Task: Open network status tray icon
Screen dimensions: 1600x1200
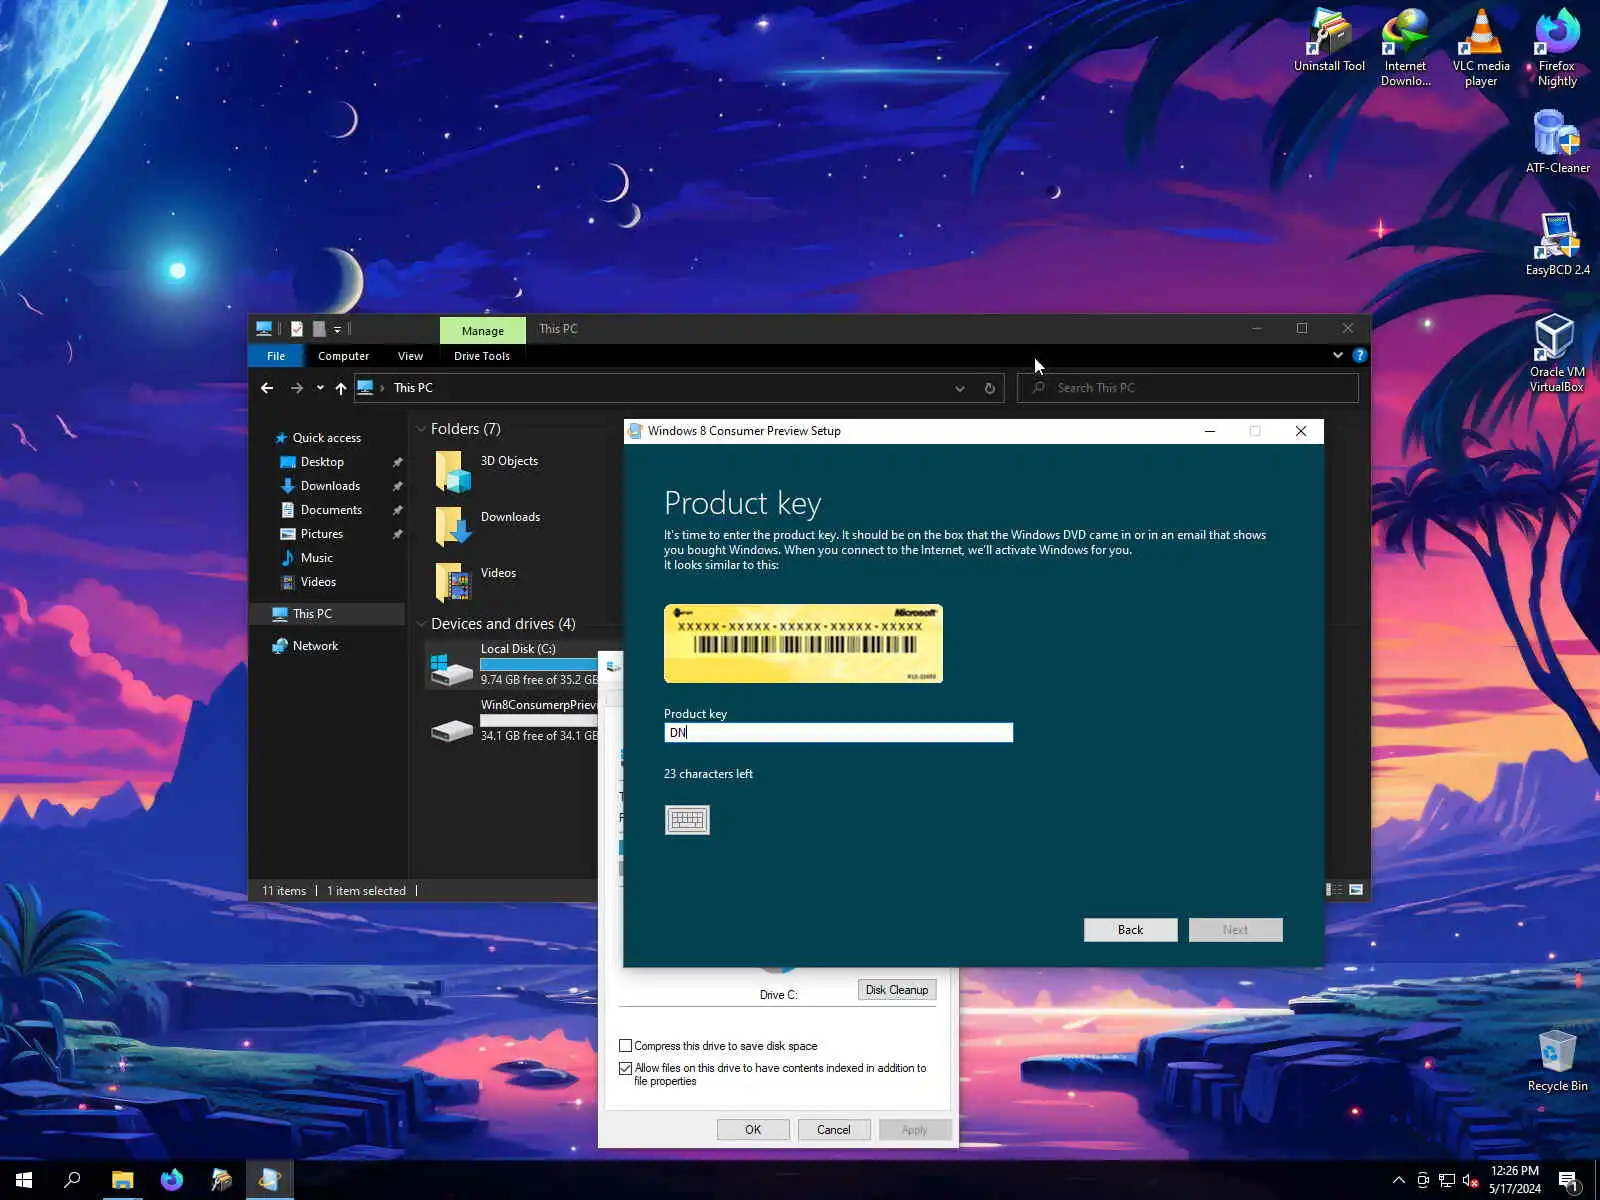Action: 1446,1181
